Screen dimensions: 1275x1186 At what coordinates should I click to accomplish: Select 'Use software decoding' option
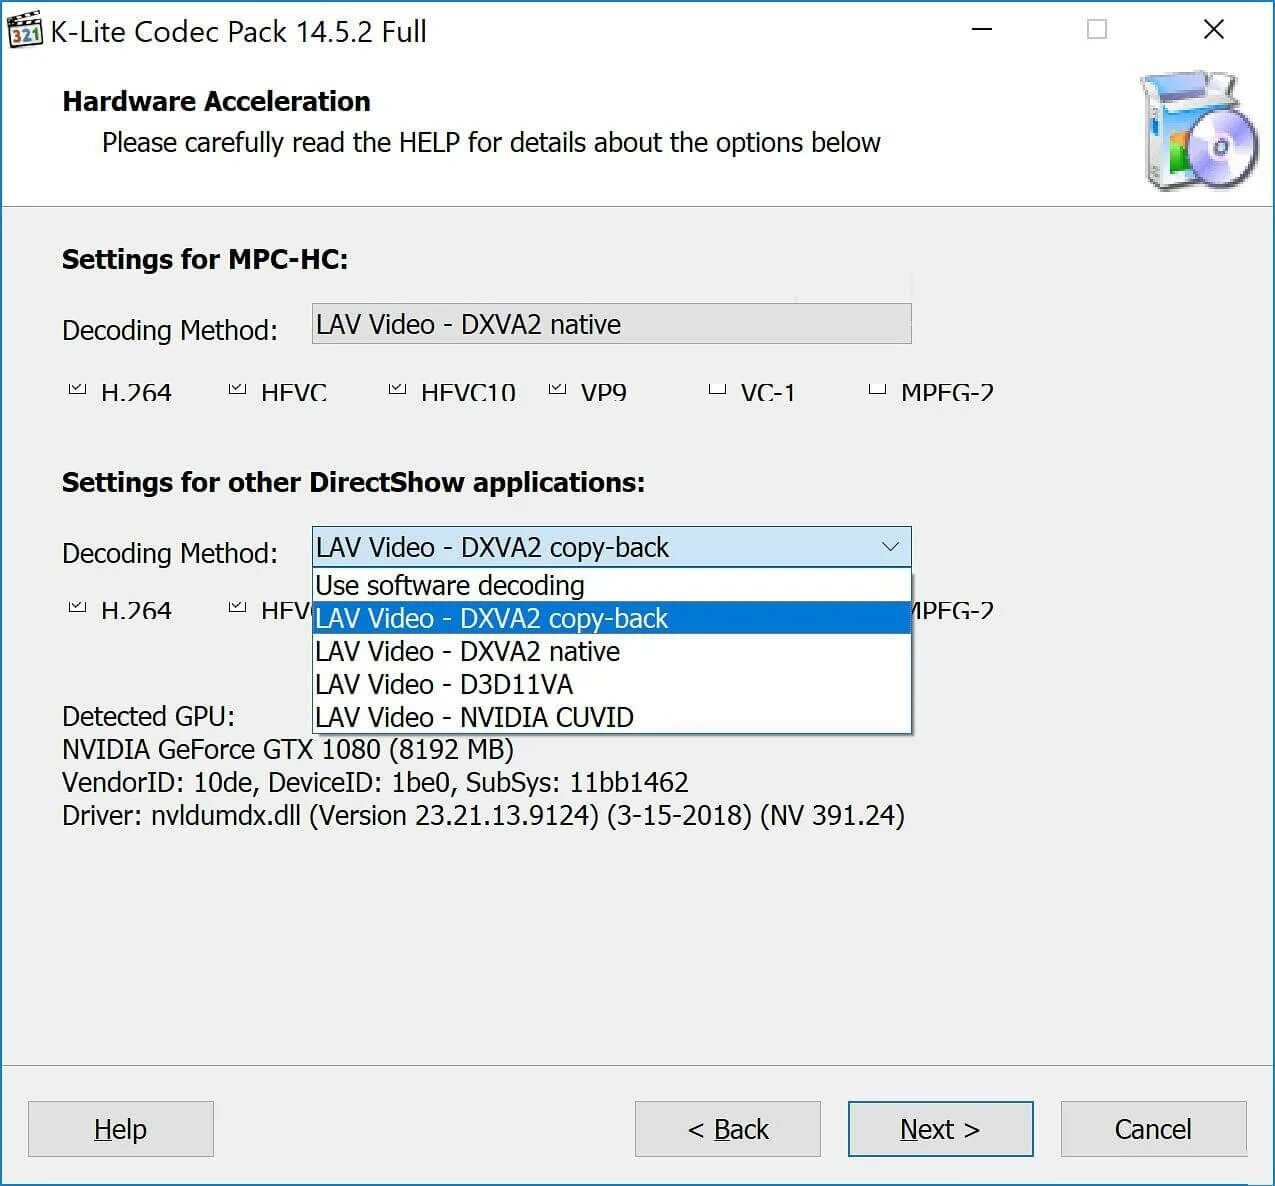click(x=611, y=585)
